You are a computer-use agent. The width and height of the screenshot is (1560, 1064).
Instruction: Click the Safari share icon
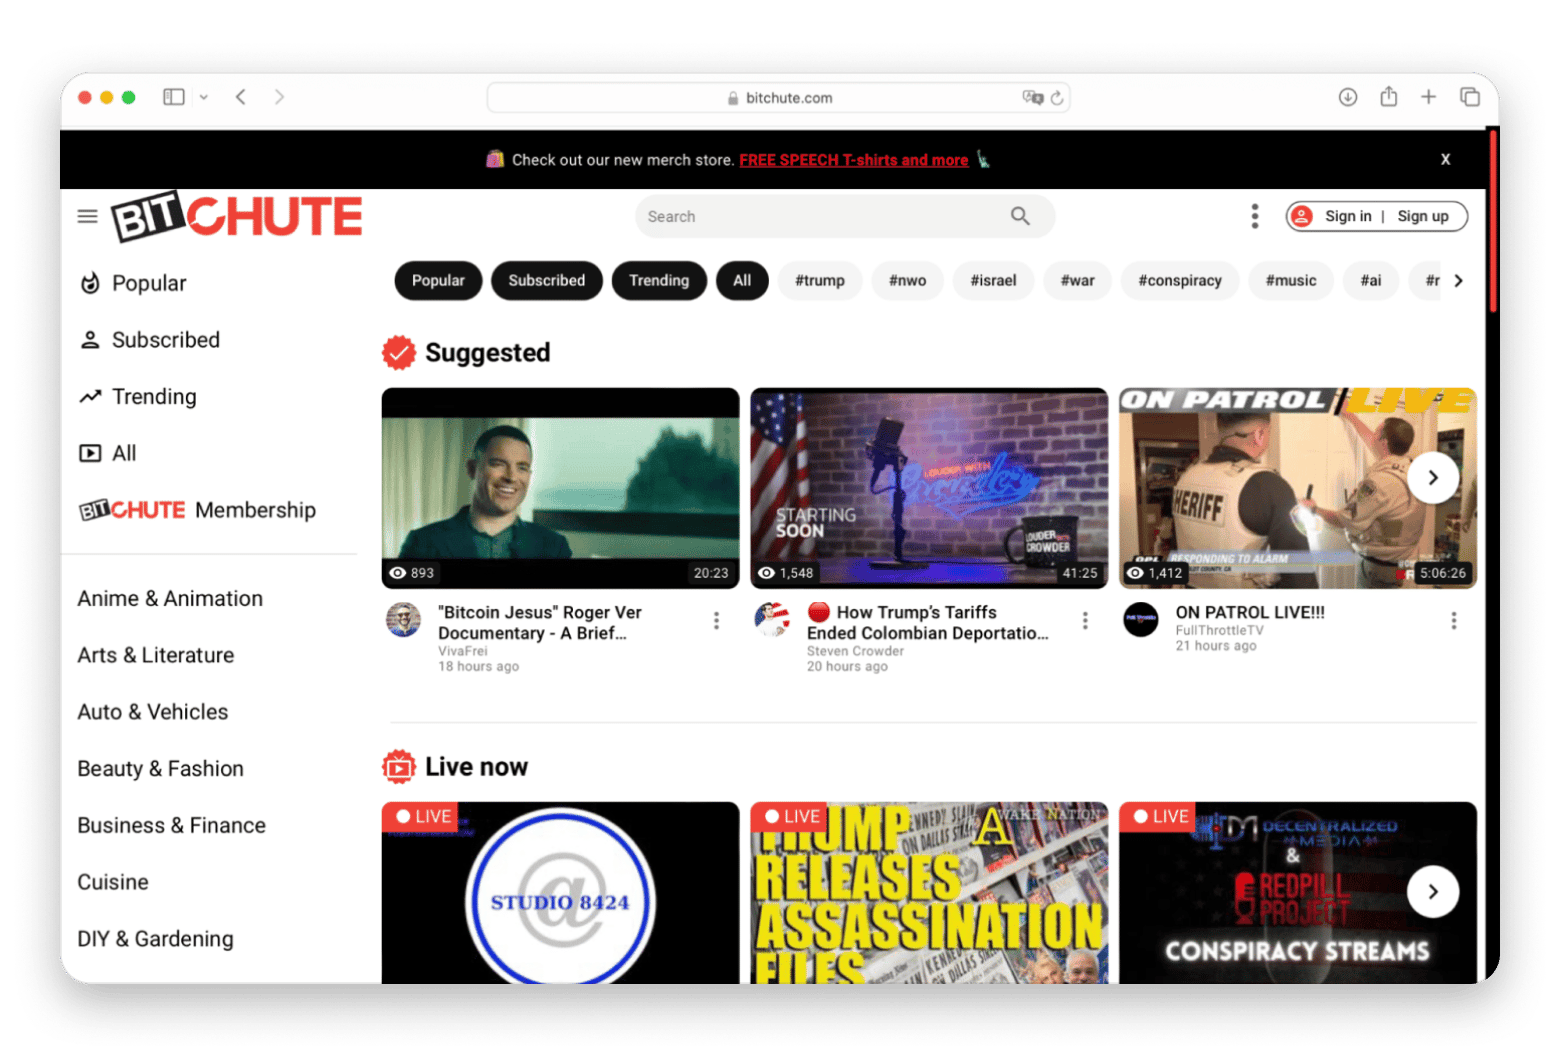pos(1388,97)
